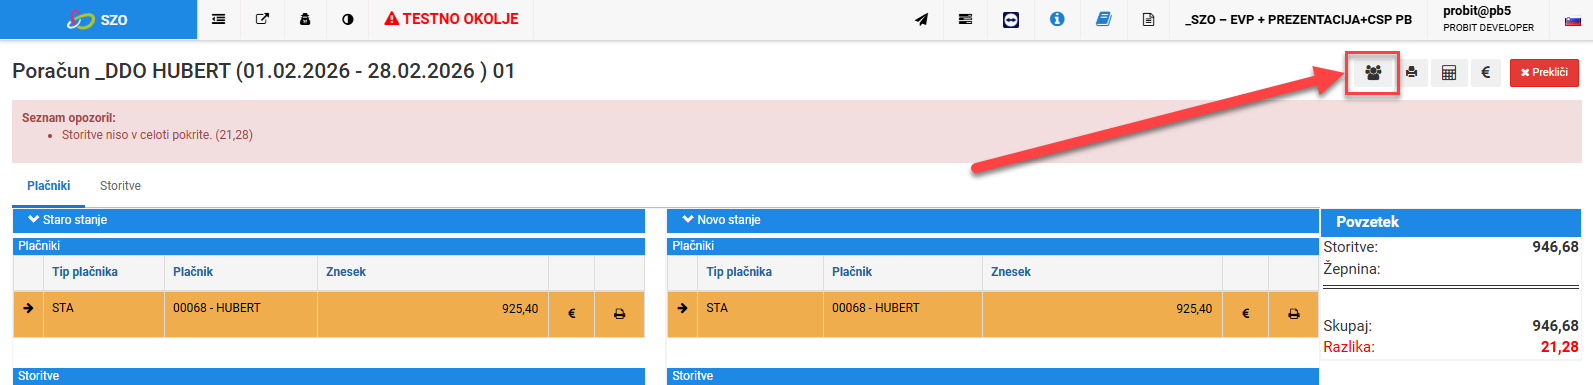
Task: Click the euro icon beside calculator
Action: (x=1486, y=73)
